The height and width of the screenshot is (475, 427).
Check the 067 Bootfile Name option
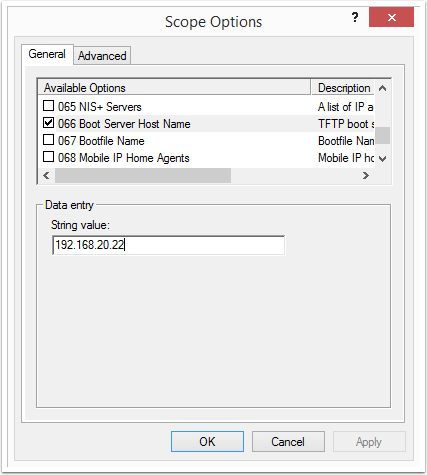pyautogui.click(x=49, y=140)
